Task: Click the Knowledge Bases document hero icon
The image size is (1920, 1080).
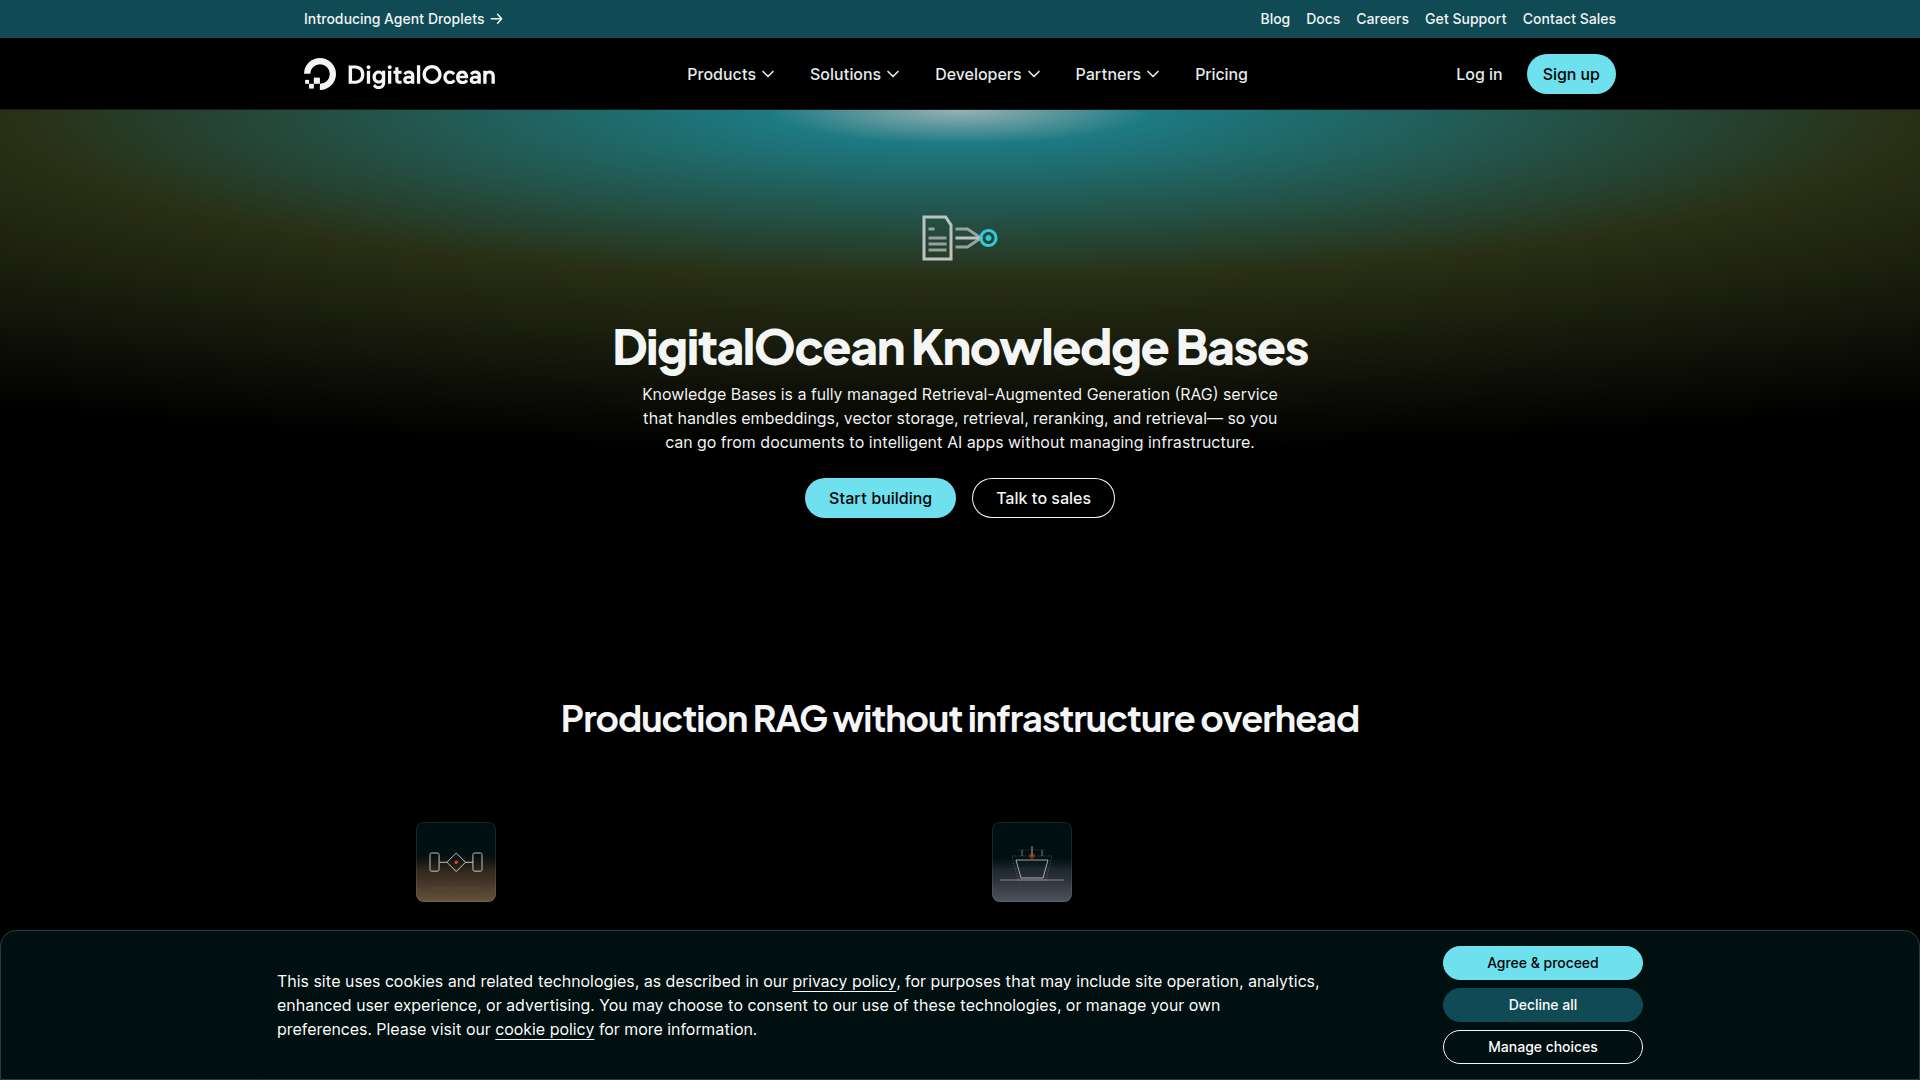Action: click(959, 238)
